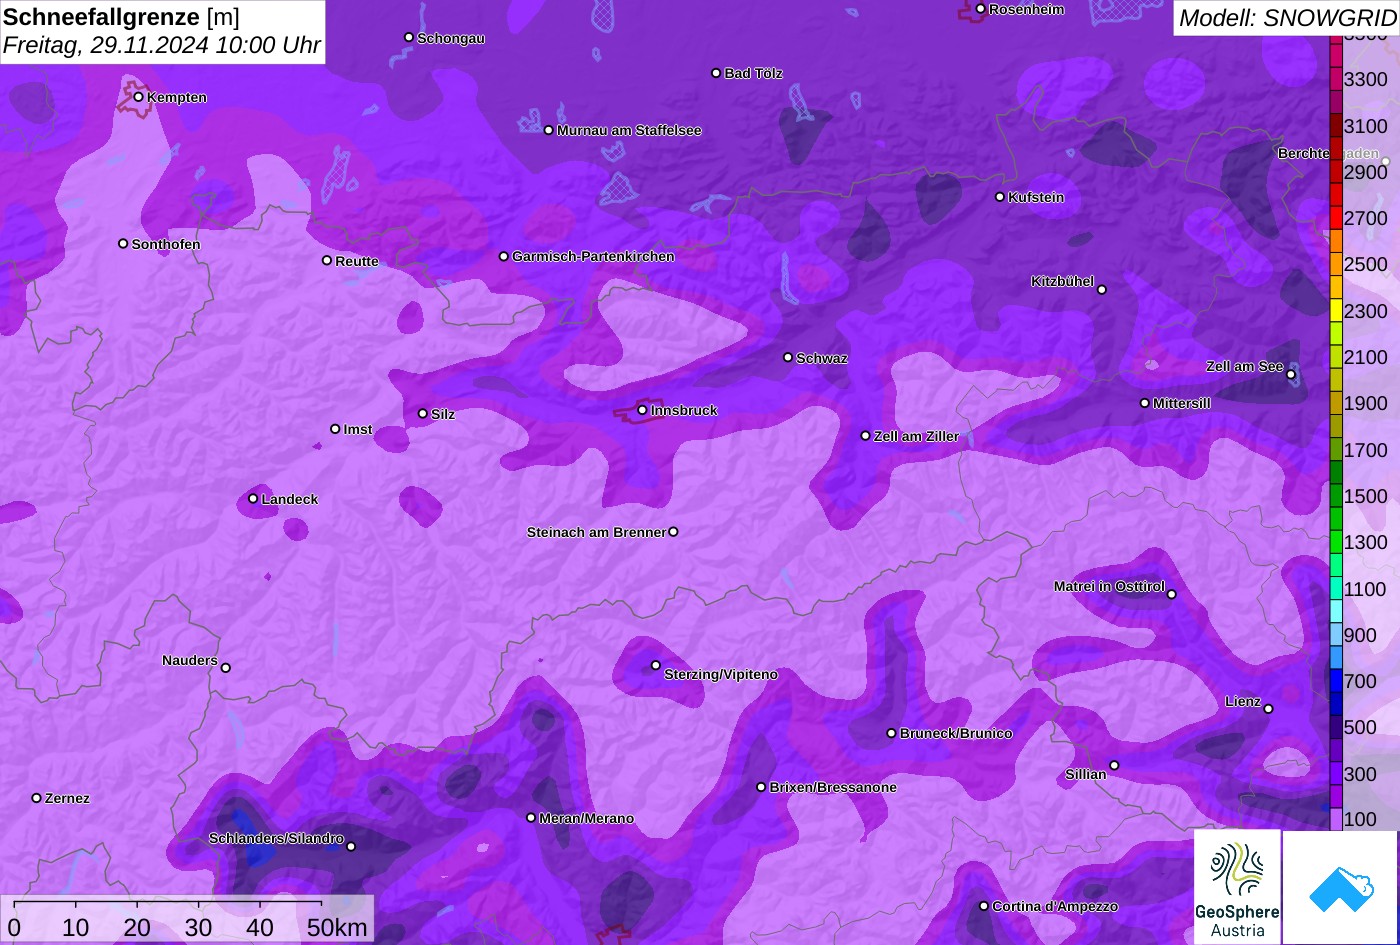1400x945 pixels.
Task: Select the Sonthofen map marker
Action: coord(123,244)
